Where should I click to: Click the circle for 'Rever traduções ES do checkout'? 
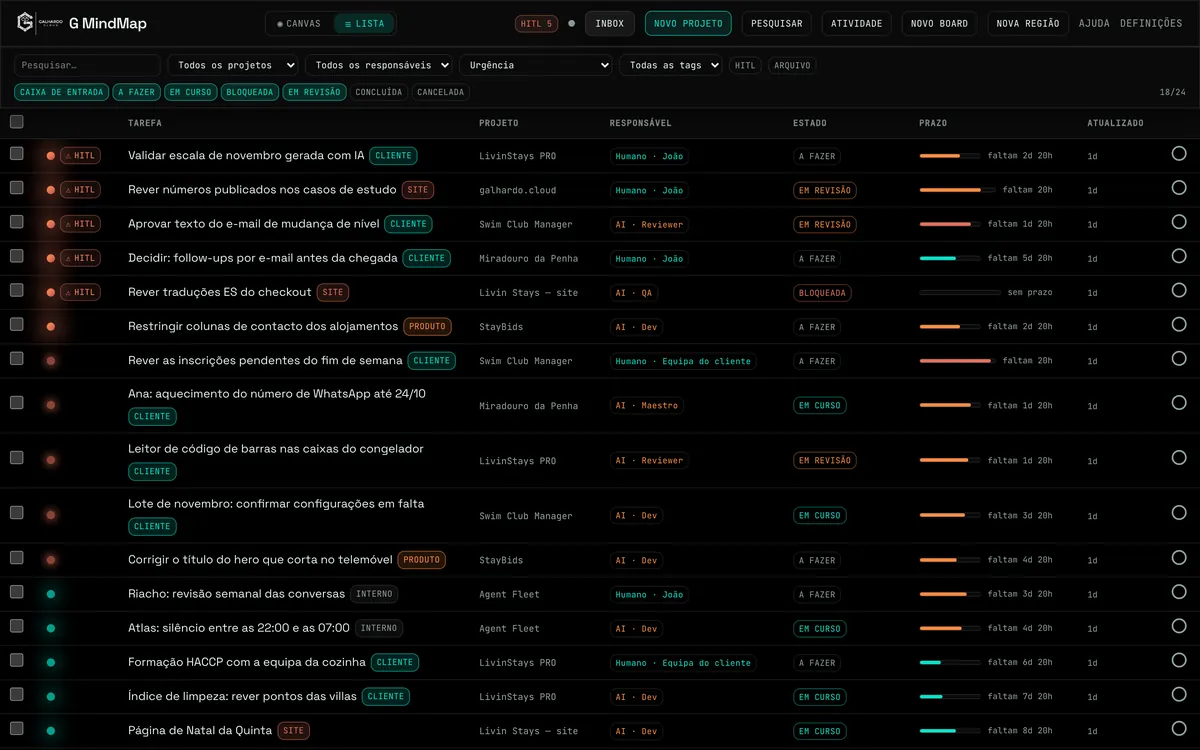point(1179,291)
